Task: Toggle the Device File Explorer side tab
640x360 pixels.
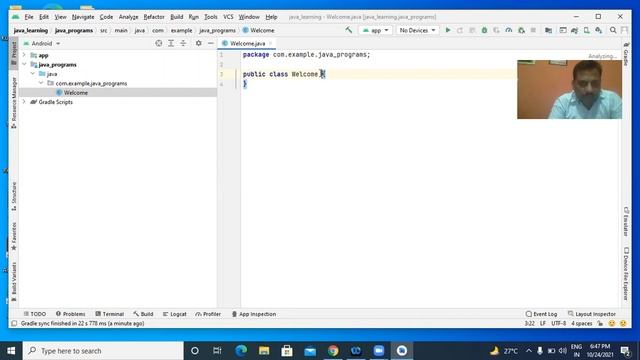Action: [626, 274]
